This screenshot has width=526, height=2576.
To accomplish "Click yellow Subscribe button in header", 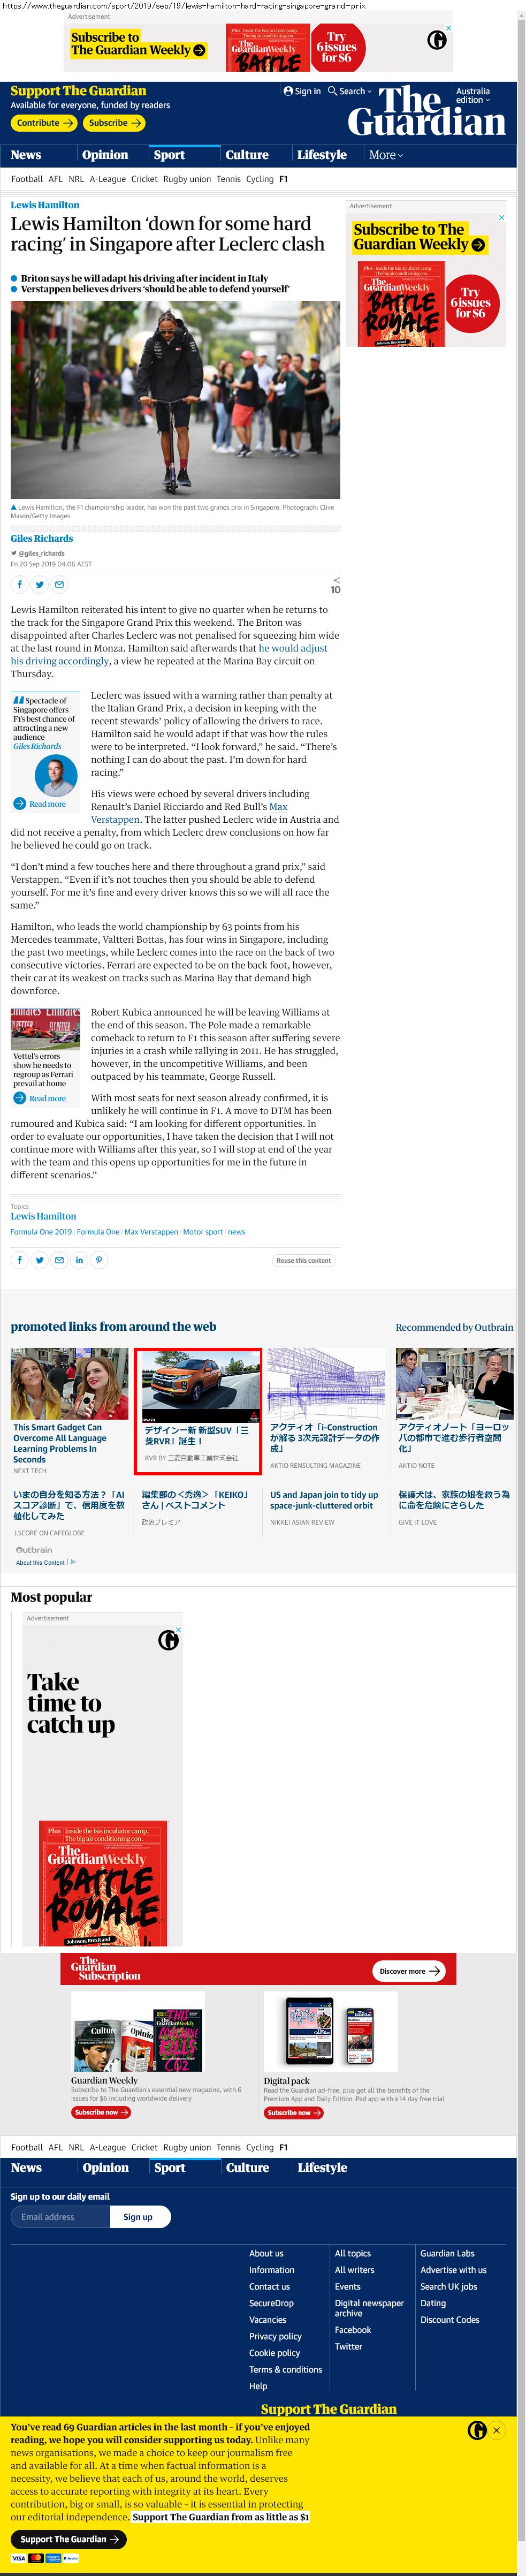I will 114,123.
